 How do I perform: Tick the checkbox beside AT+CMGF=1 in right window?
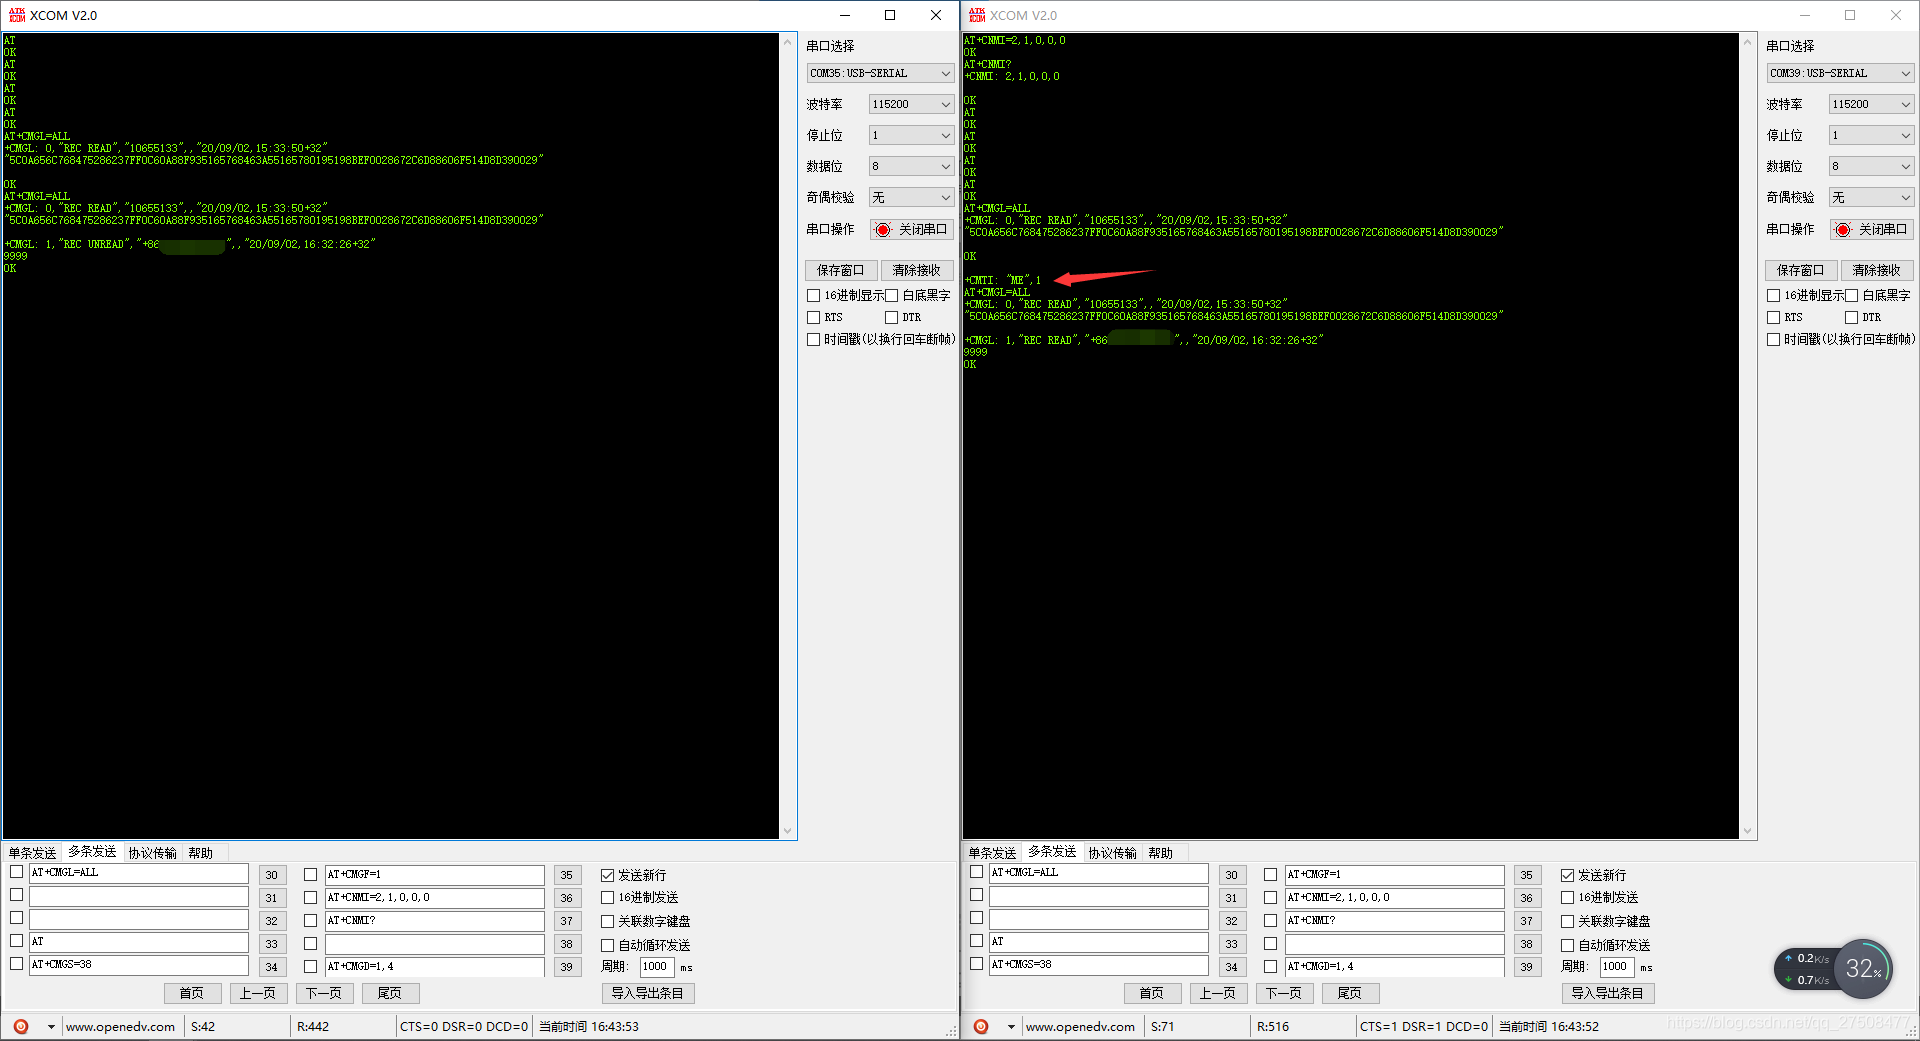[x=1271, y=875]
